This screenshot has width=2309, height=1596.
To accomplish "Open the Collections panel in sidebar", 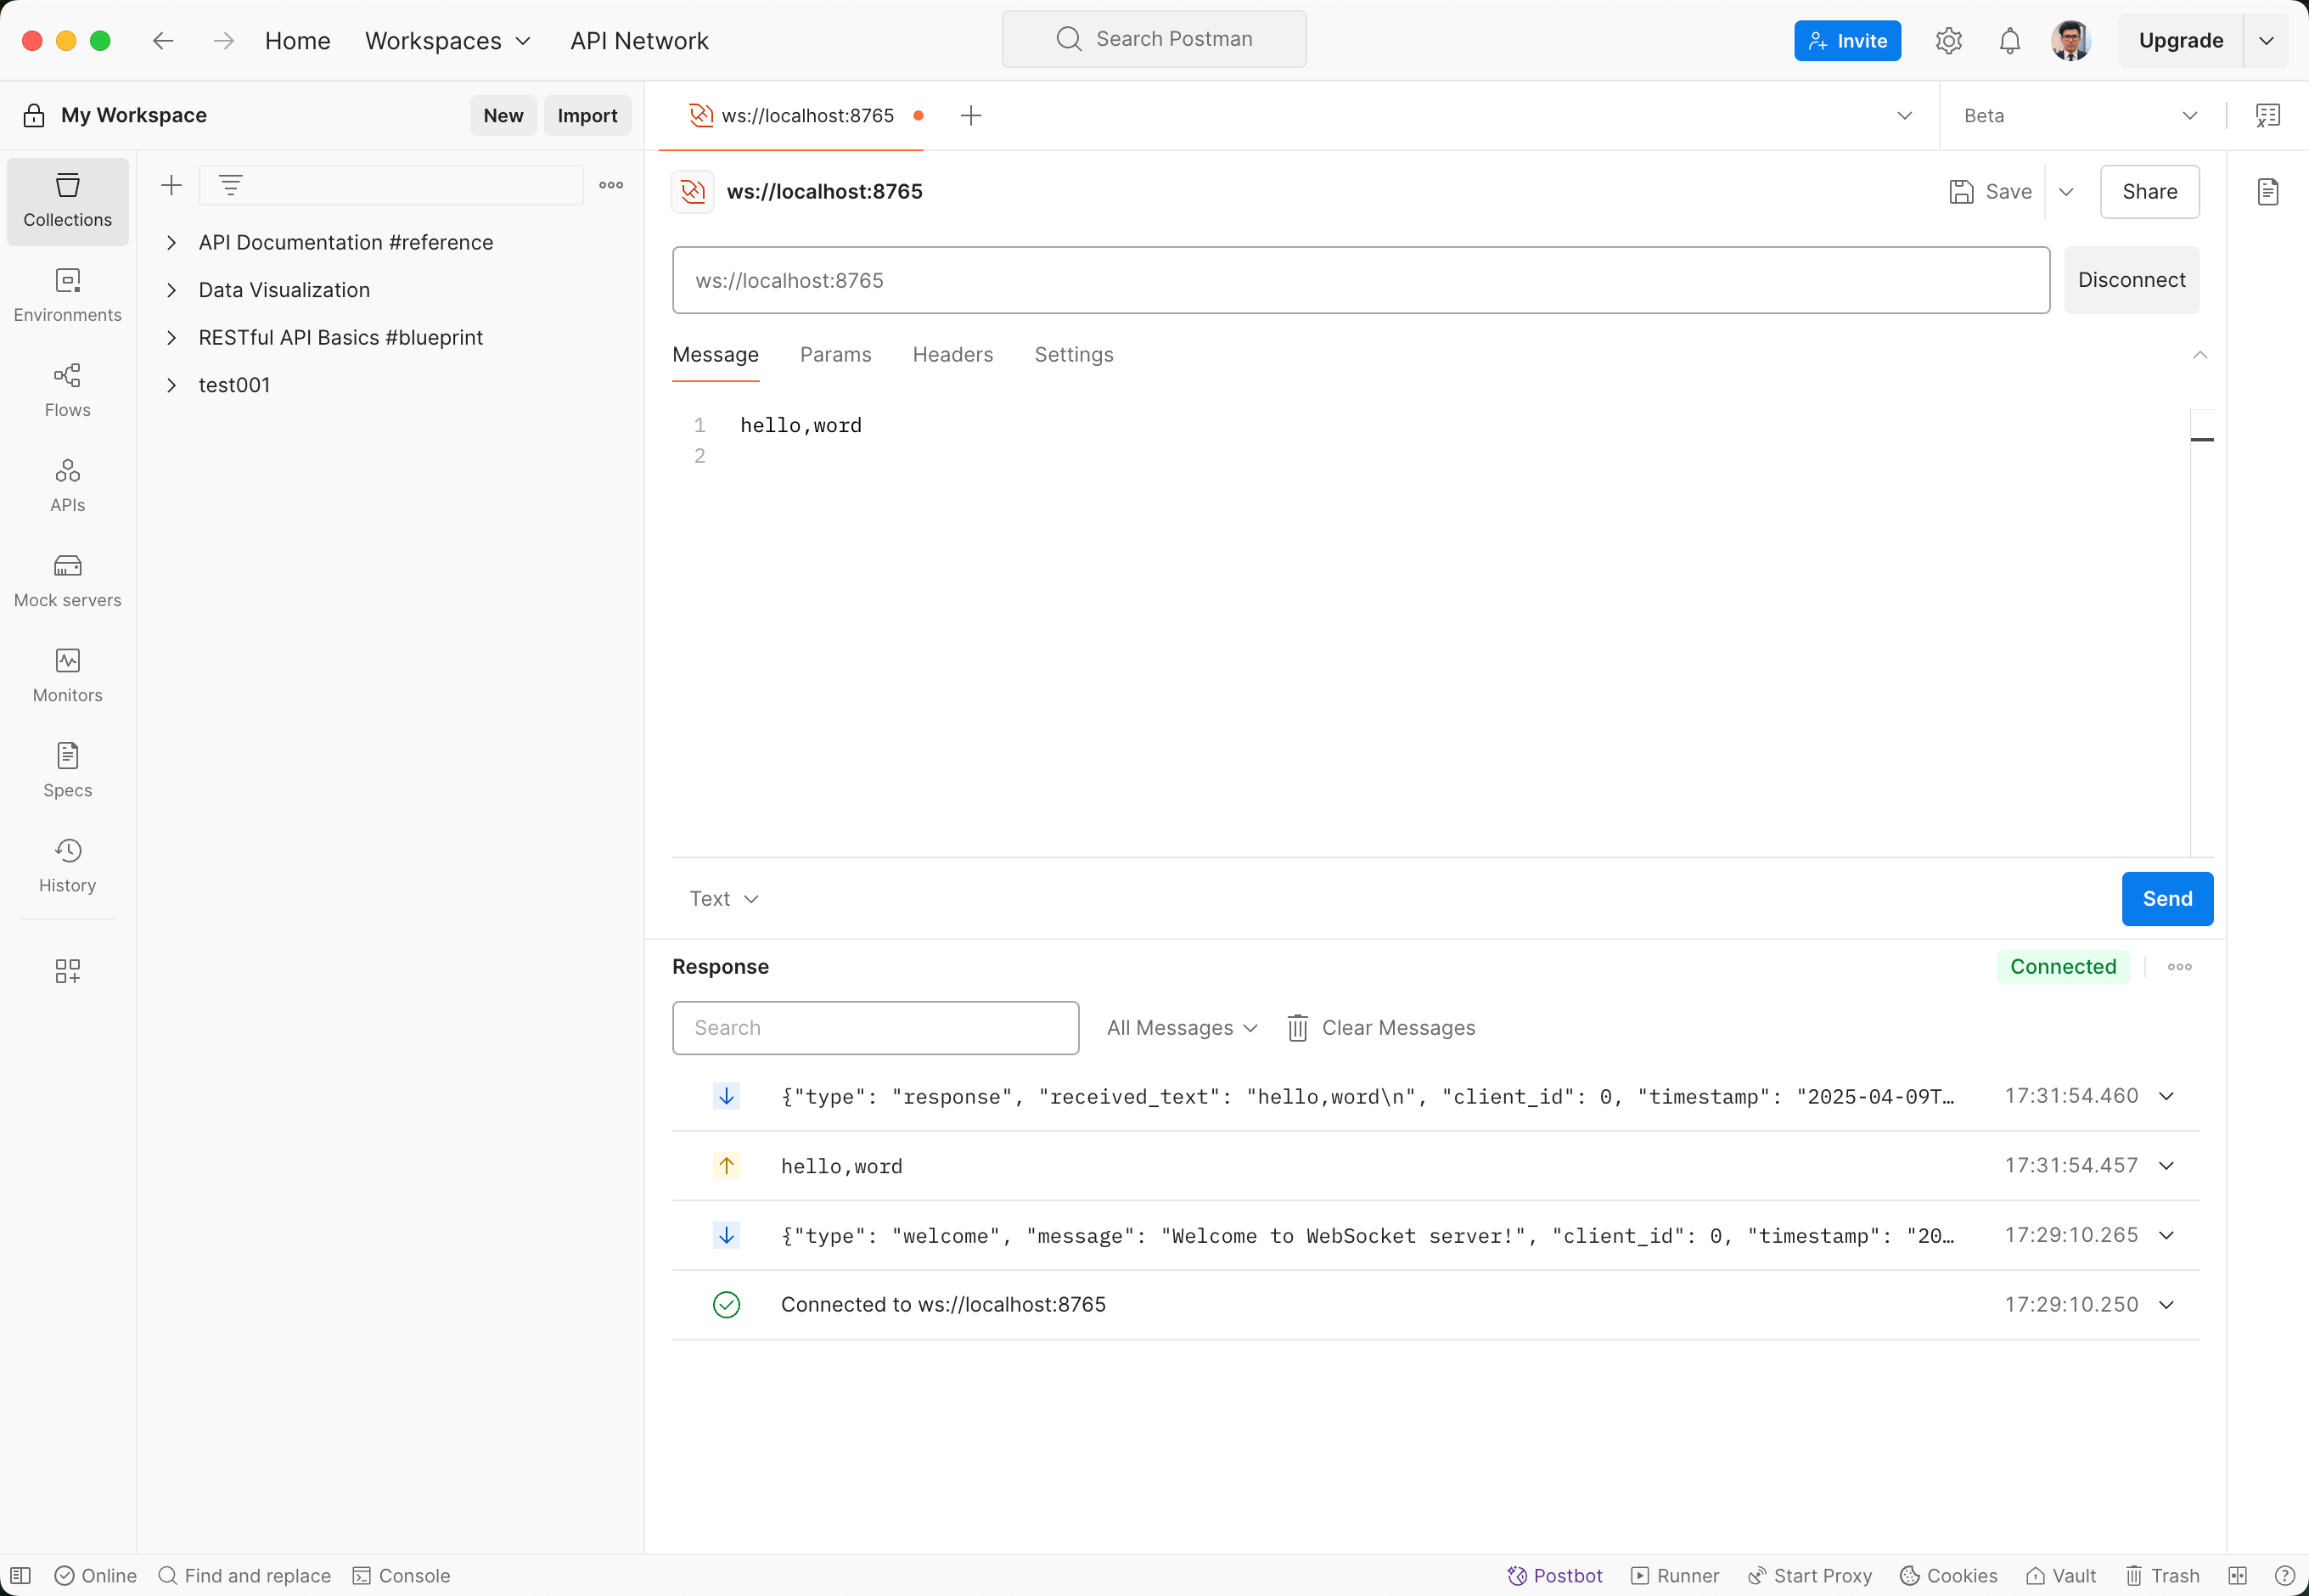I will coord(67,200).
